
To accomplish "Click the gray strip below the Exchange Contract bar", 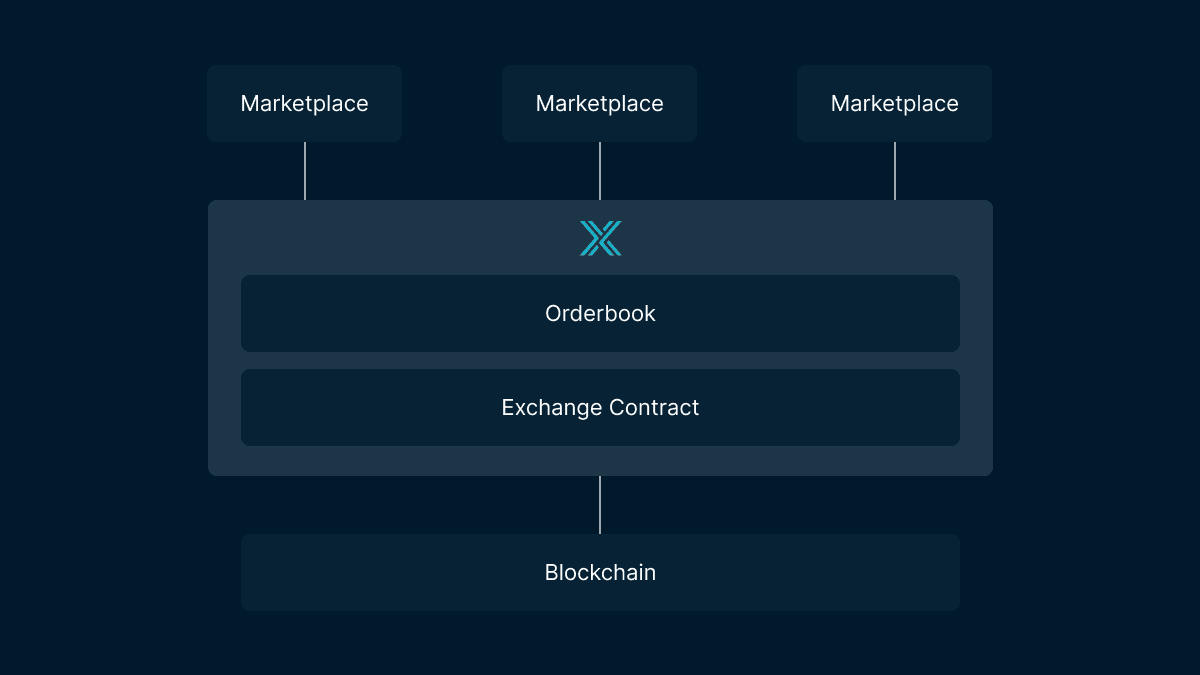I will (600, 461).
